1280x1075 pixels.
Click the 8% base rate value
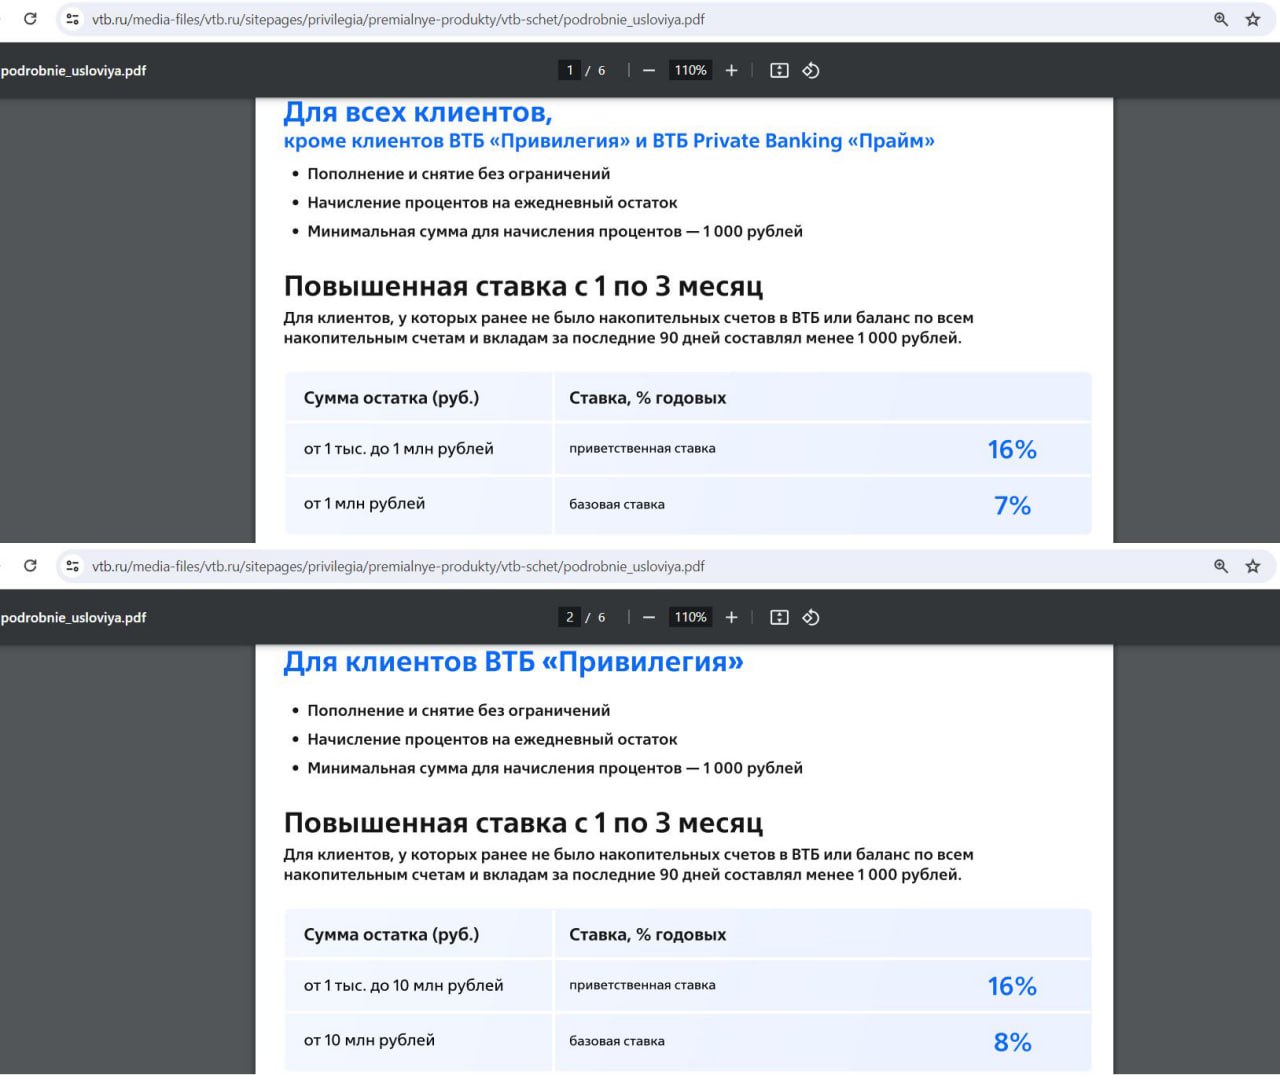coord(1012,1042)
